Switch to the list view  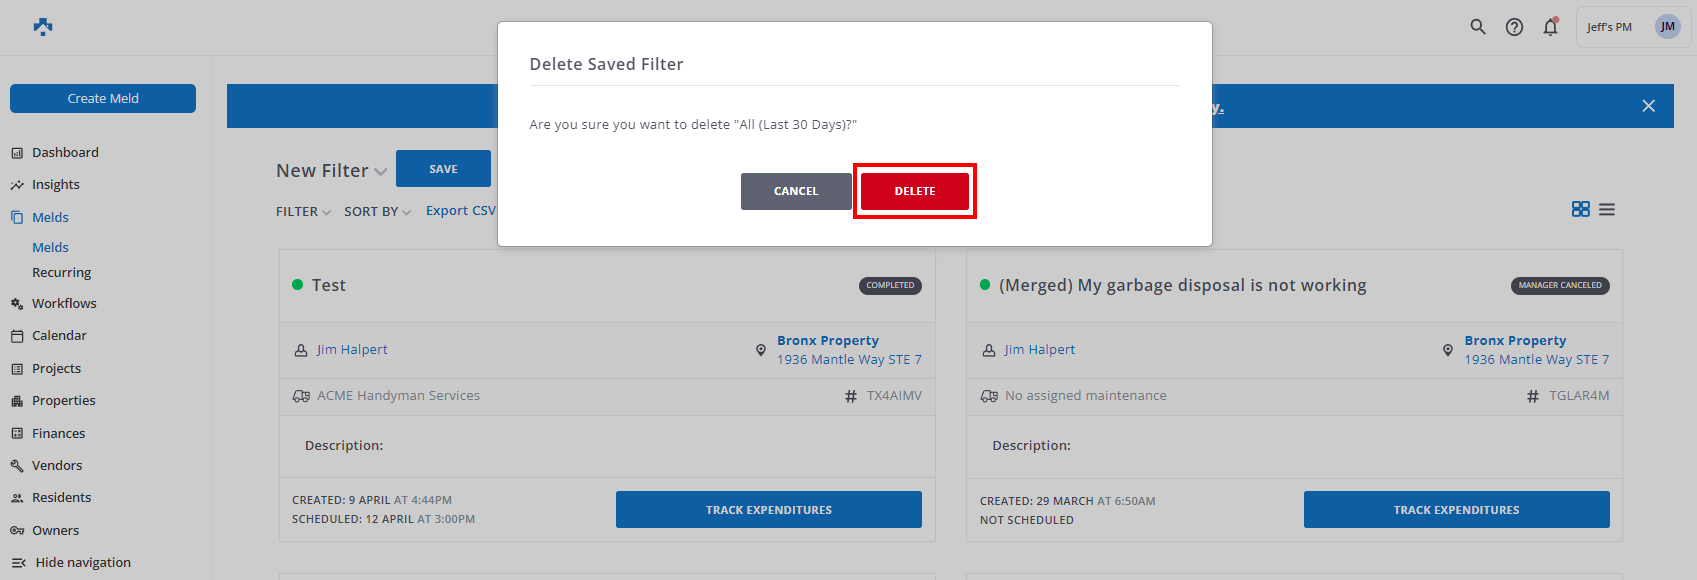point(1607,209)
